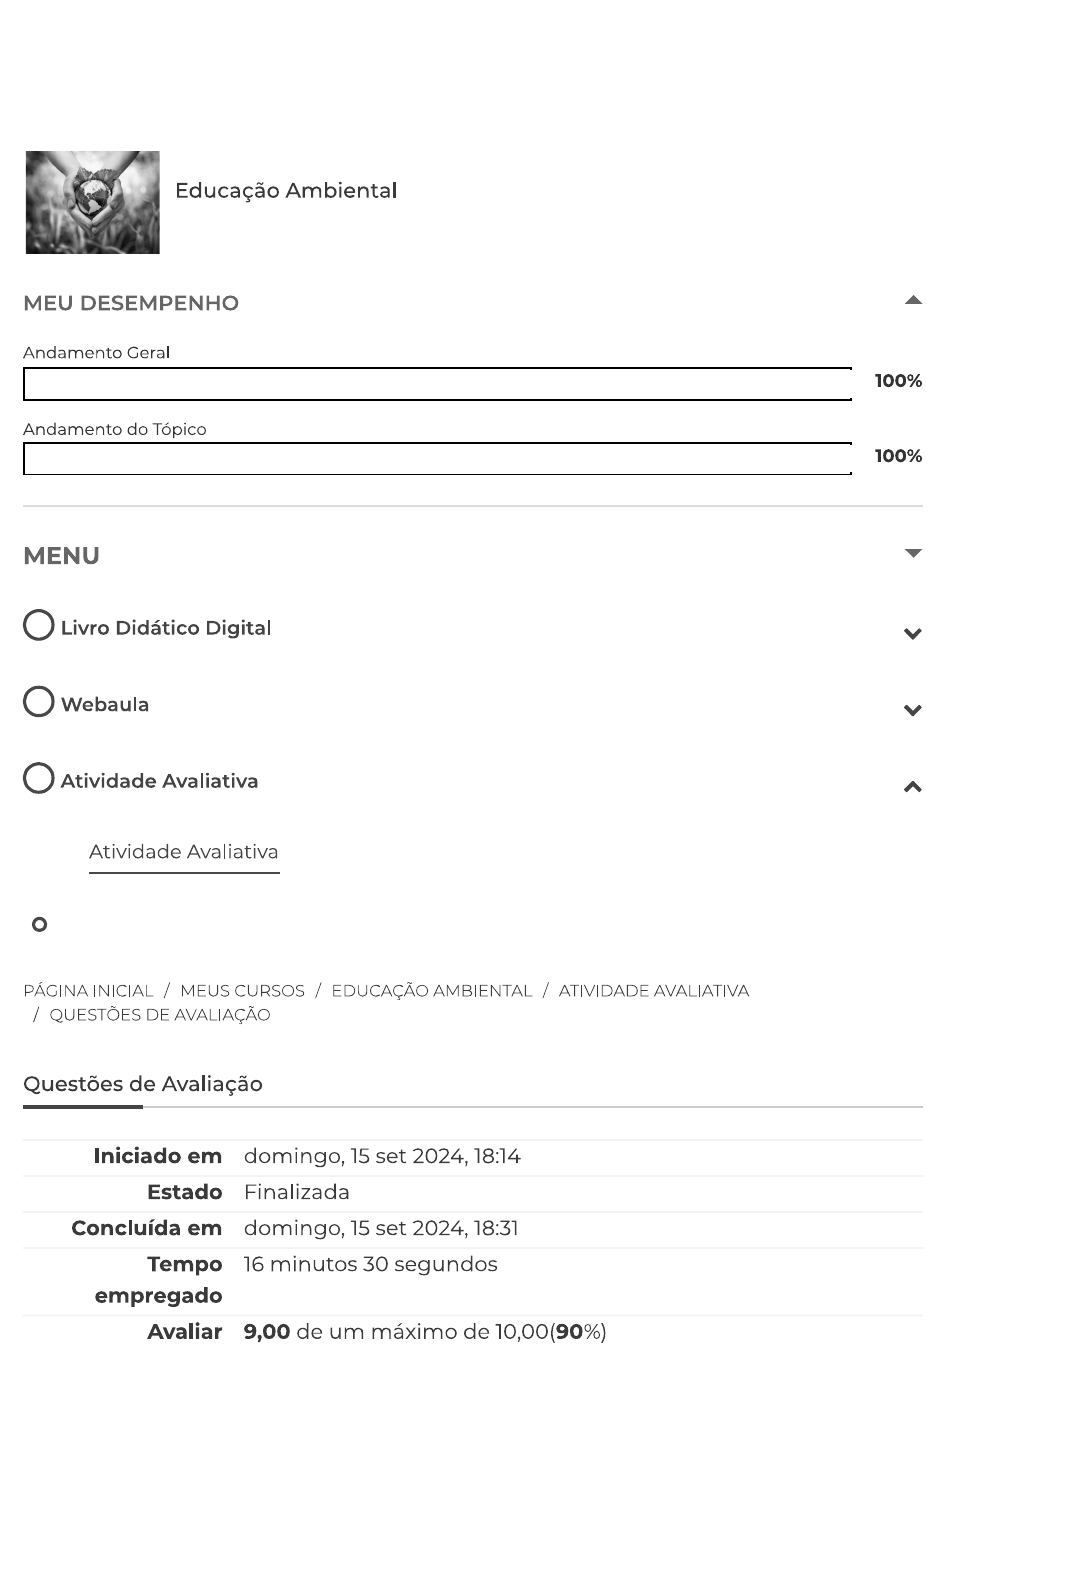Open the Atividade Avaliativa underlined sub-link

(184, 852)
